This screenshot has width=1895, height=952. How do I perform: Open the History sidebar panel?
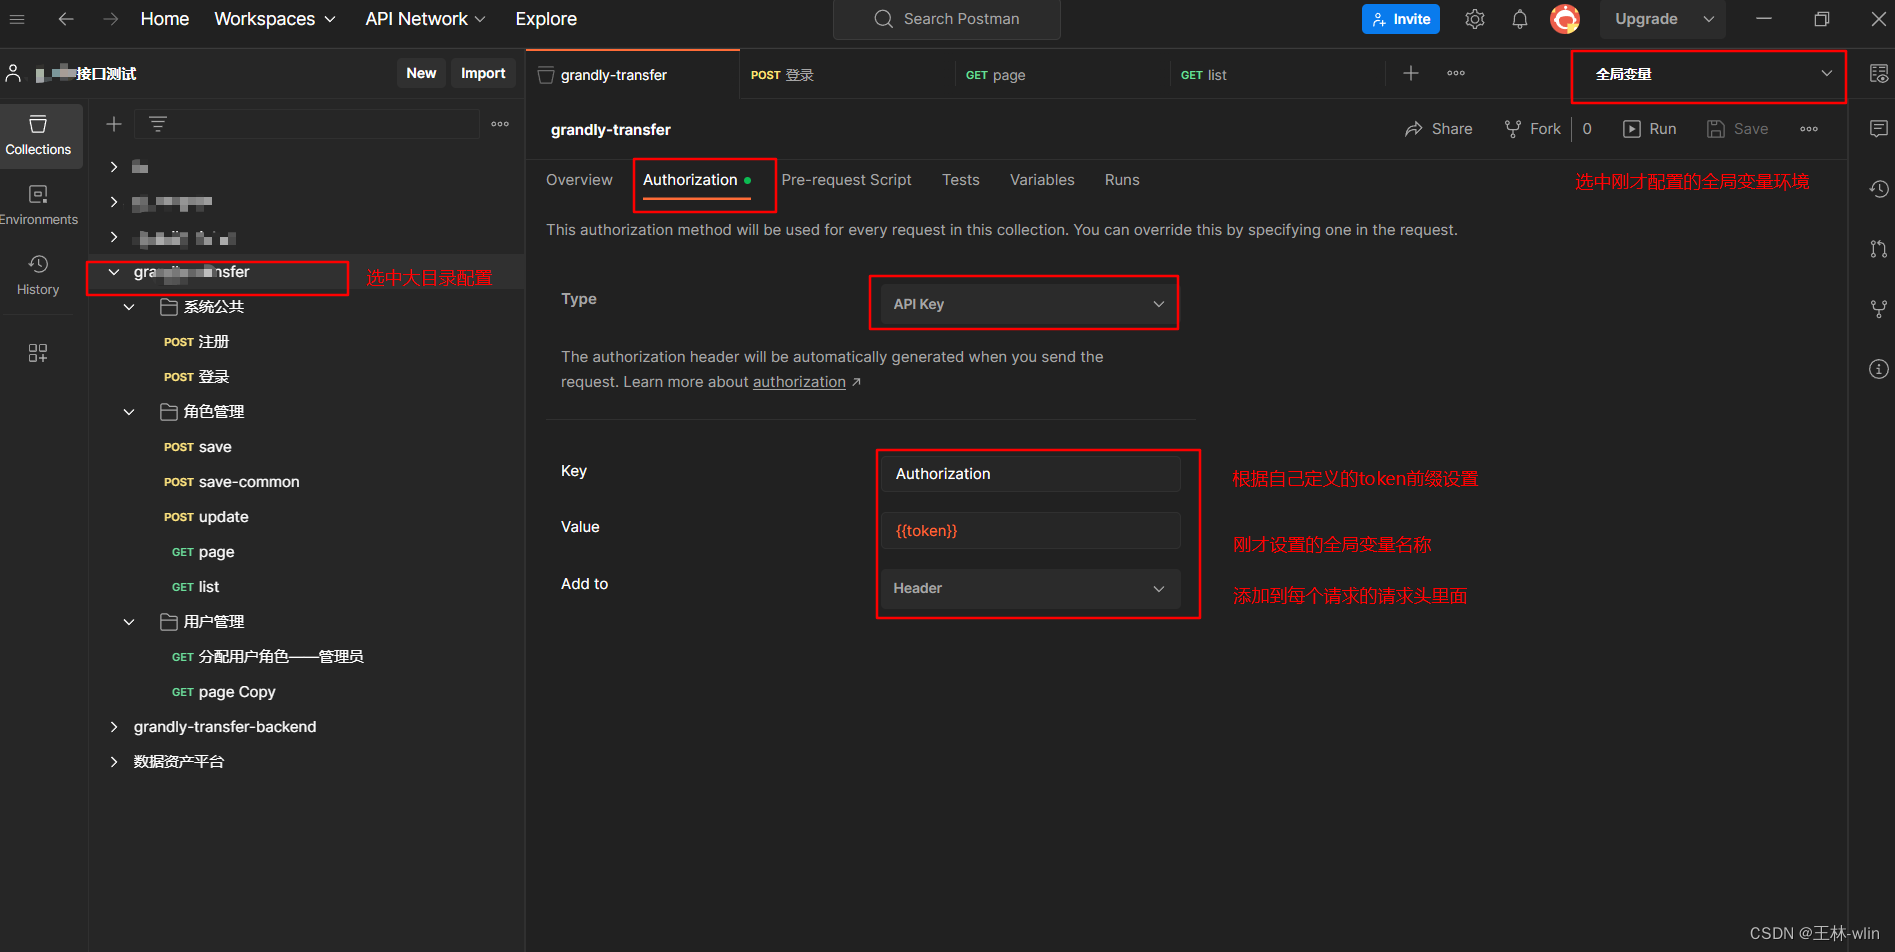(38, 275)
